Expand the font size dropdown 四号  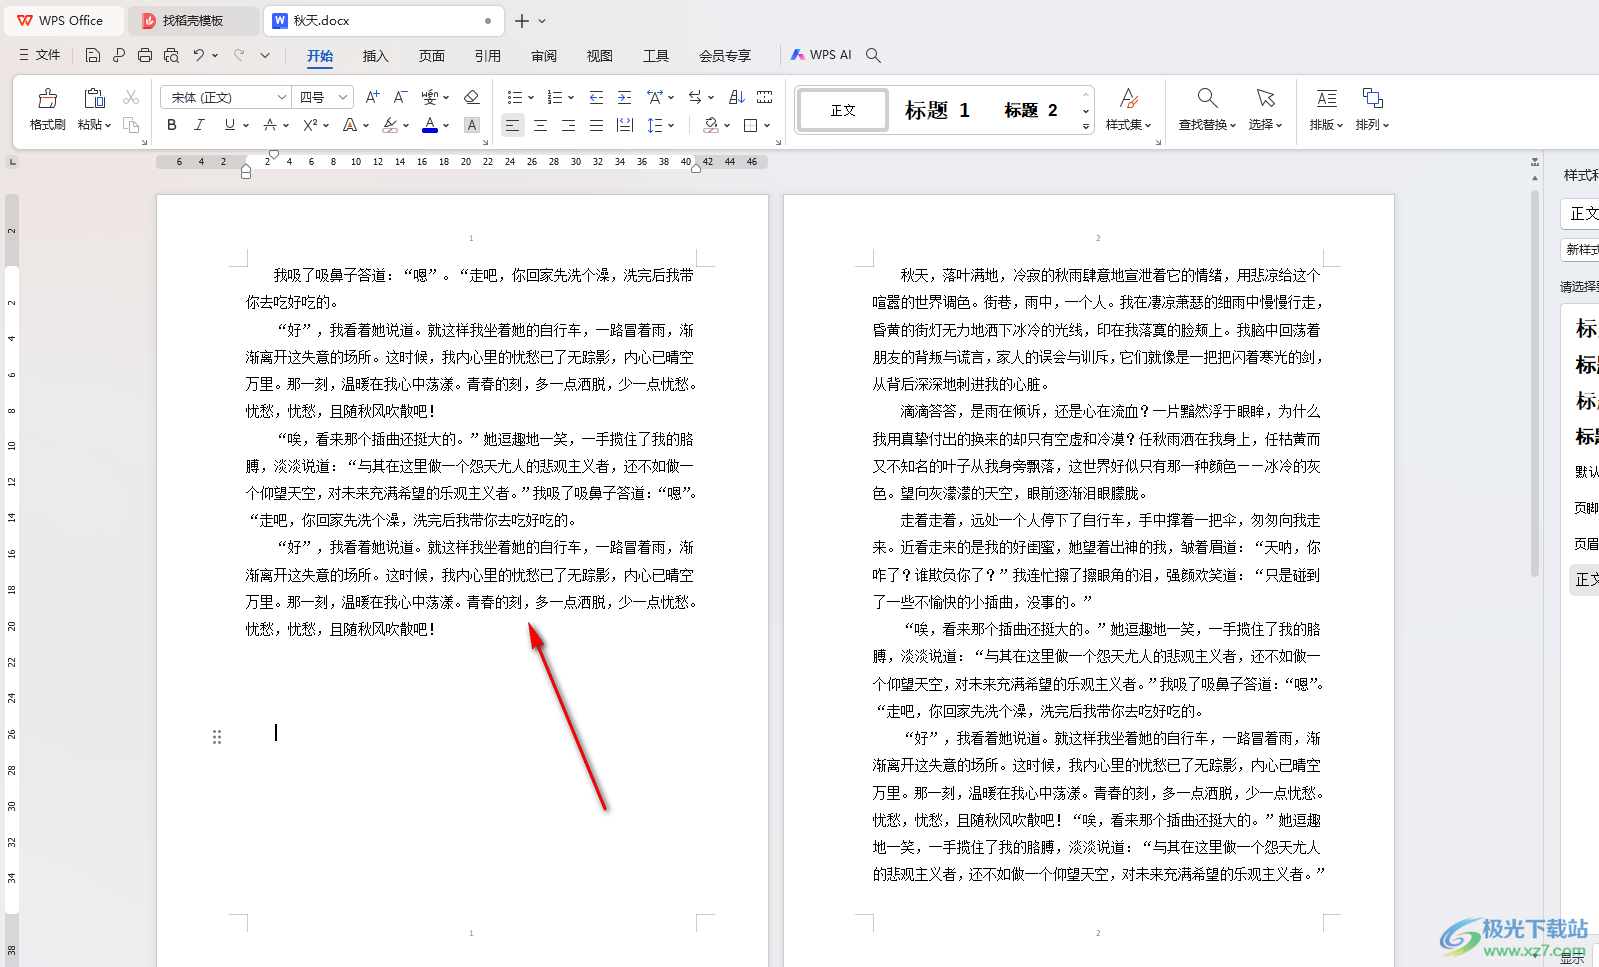point(342,97)
